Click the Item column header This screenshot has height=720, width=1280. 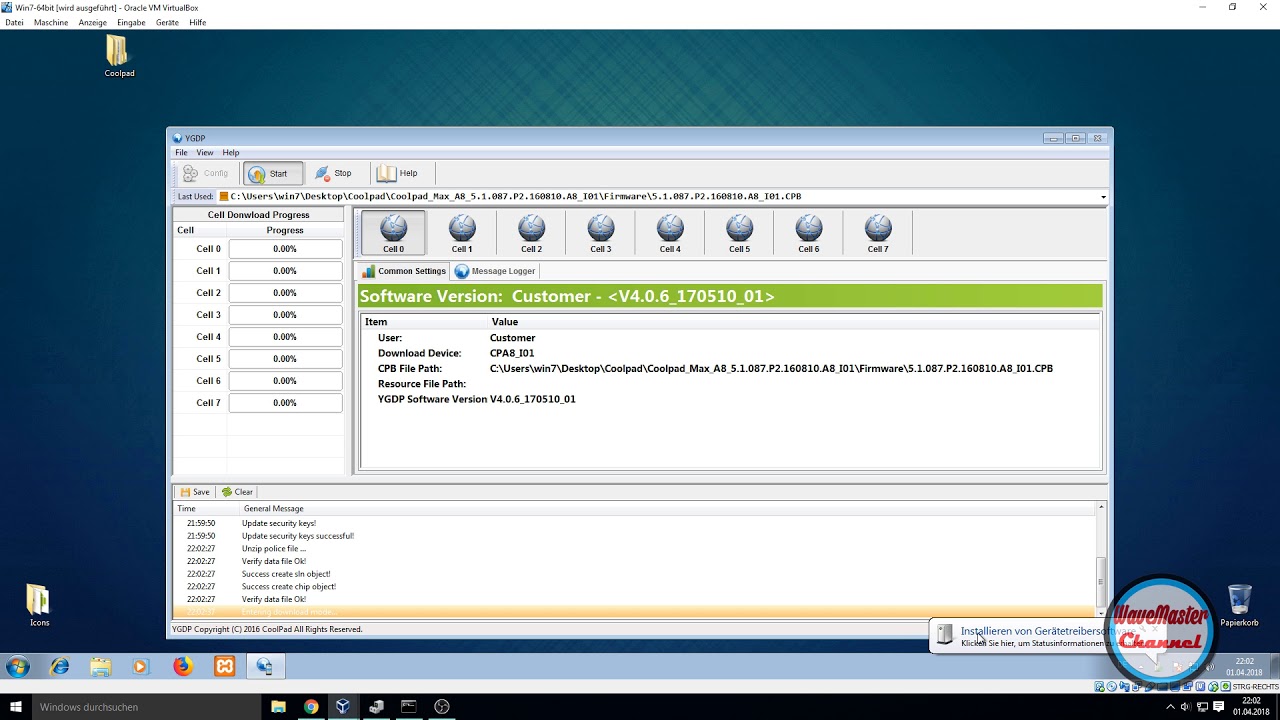[376, 322]
